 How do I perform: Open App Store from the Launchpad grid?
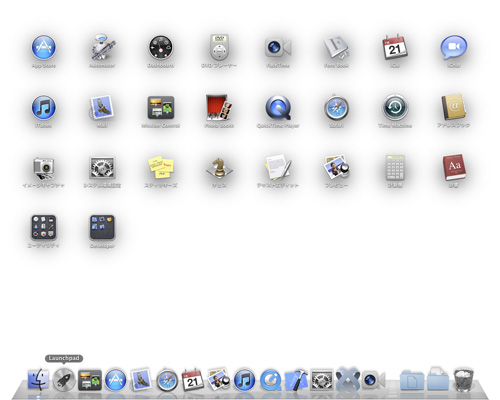pos(44,47)
